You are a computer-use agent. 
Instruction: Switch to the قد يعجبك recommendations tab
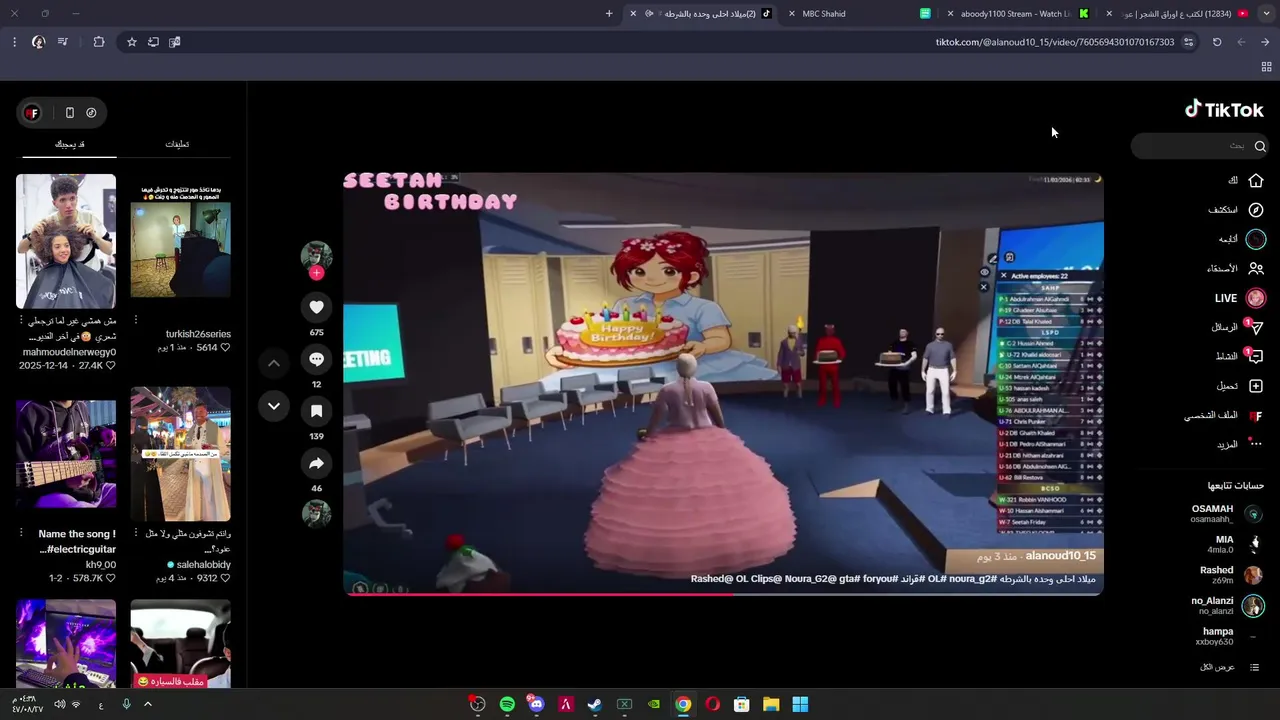69,144
